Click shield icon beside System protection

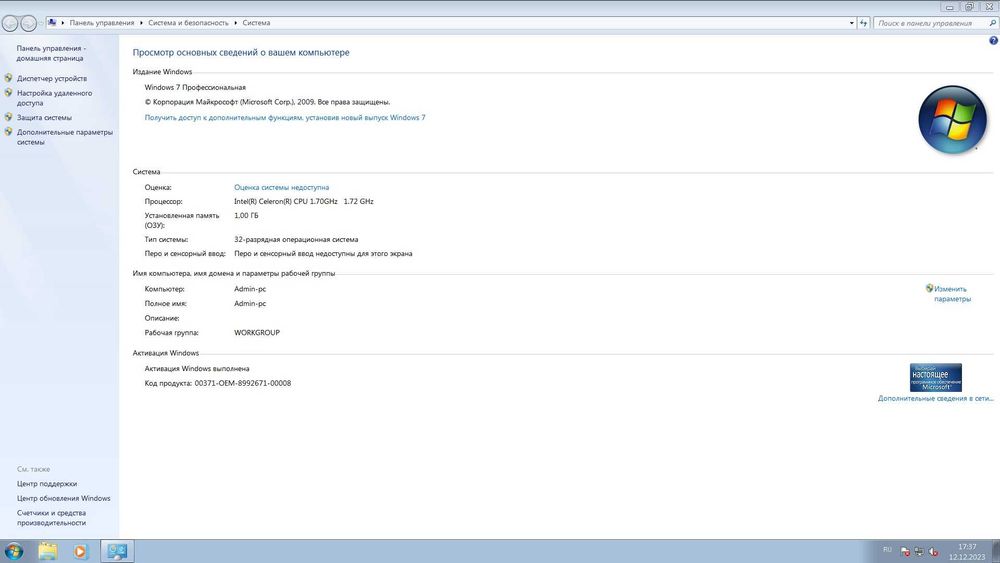click(x=8, y=117)
